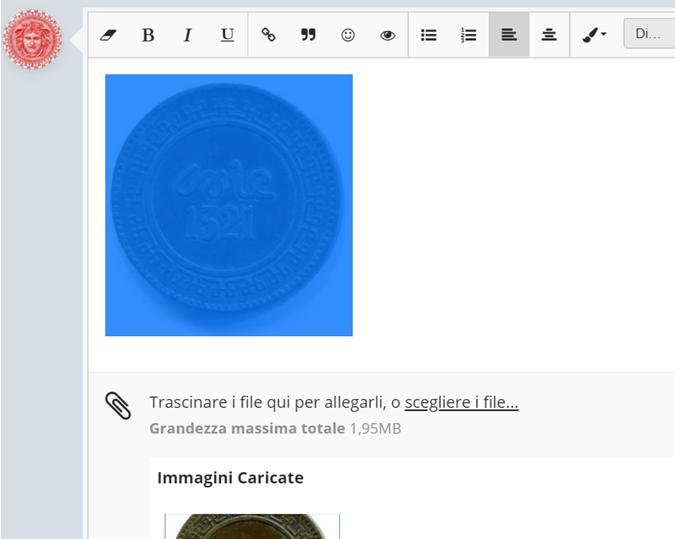Insert a link with chain icon
This screenshot has height=539, width=675.
coord(269,35)
